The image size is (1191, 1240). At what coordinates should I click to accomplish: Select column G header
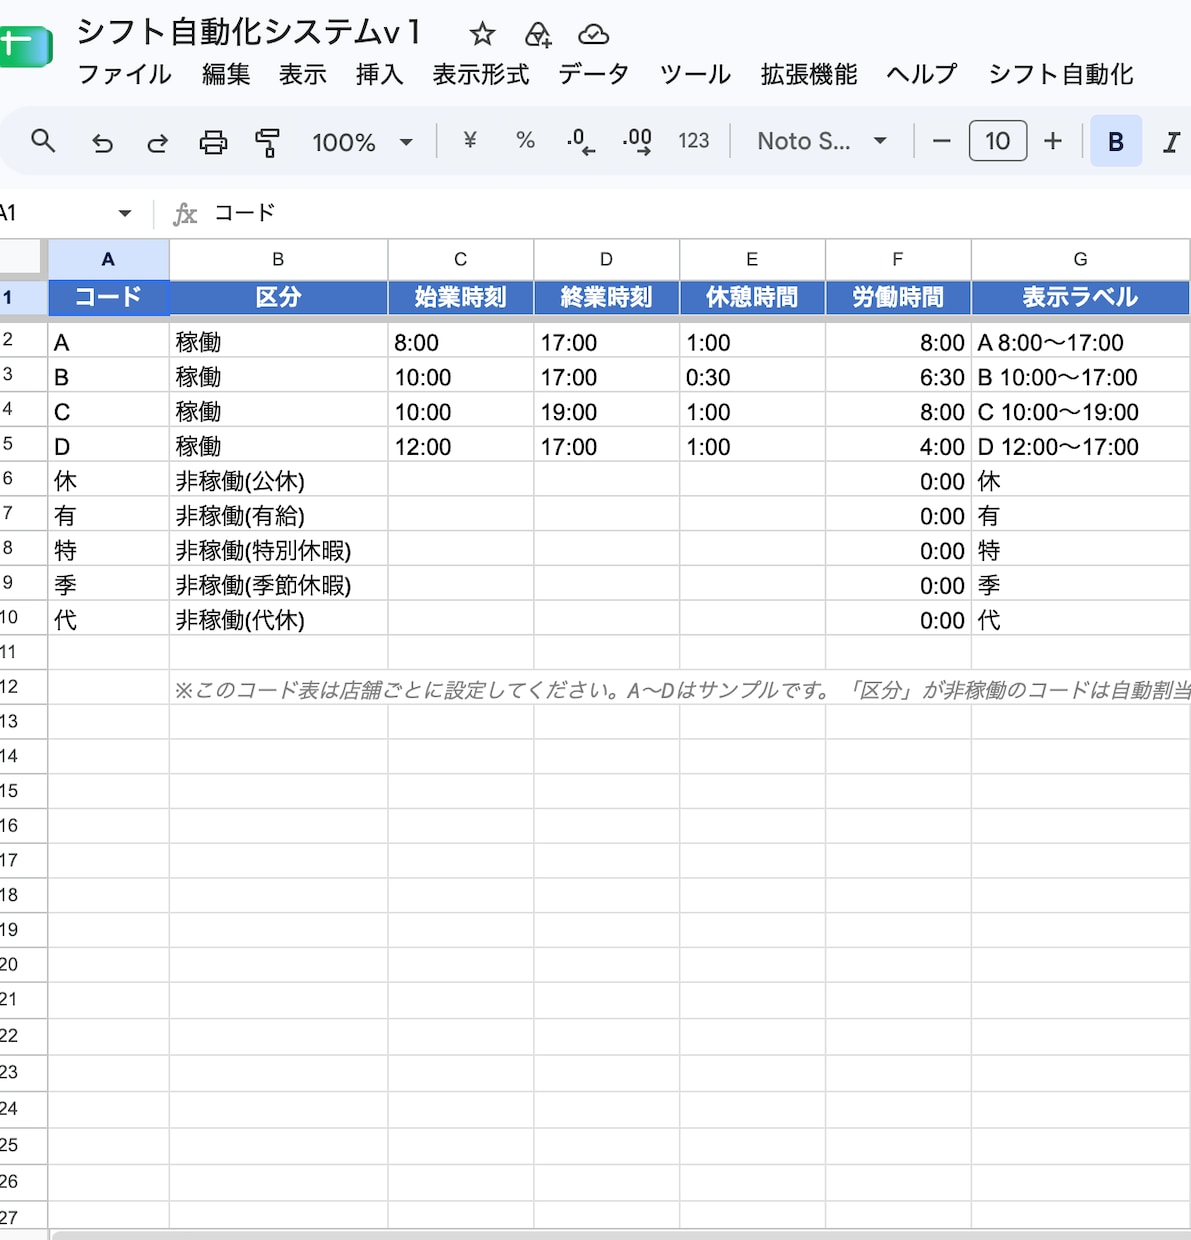point(1081,259)
